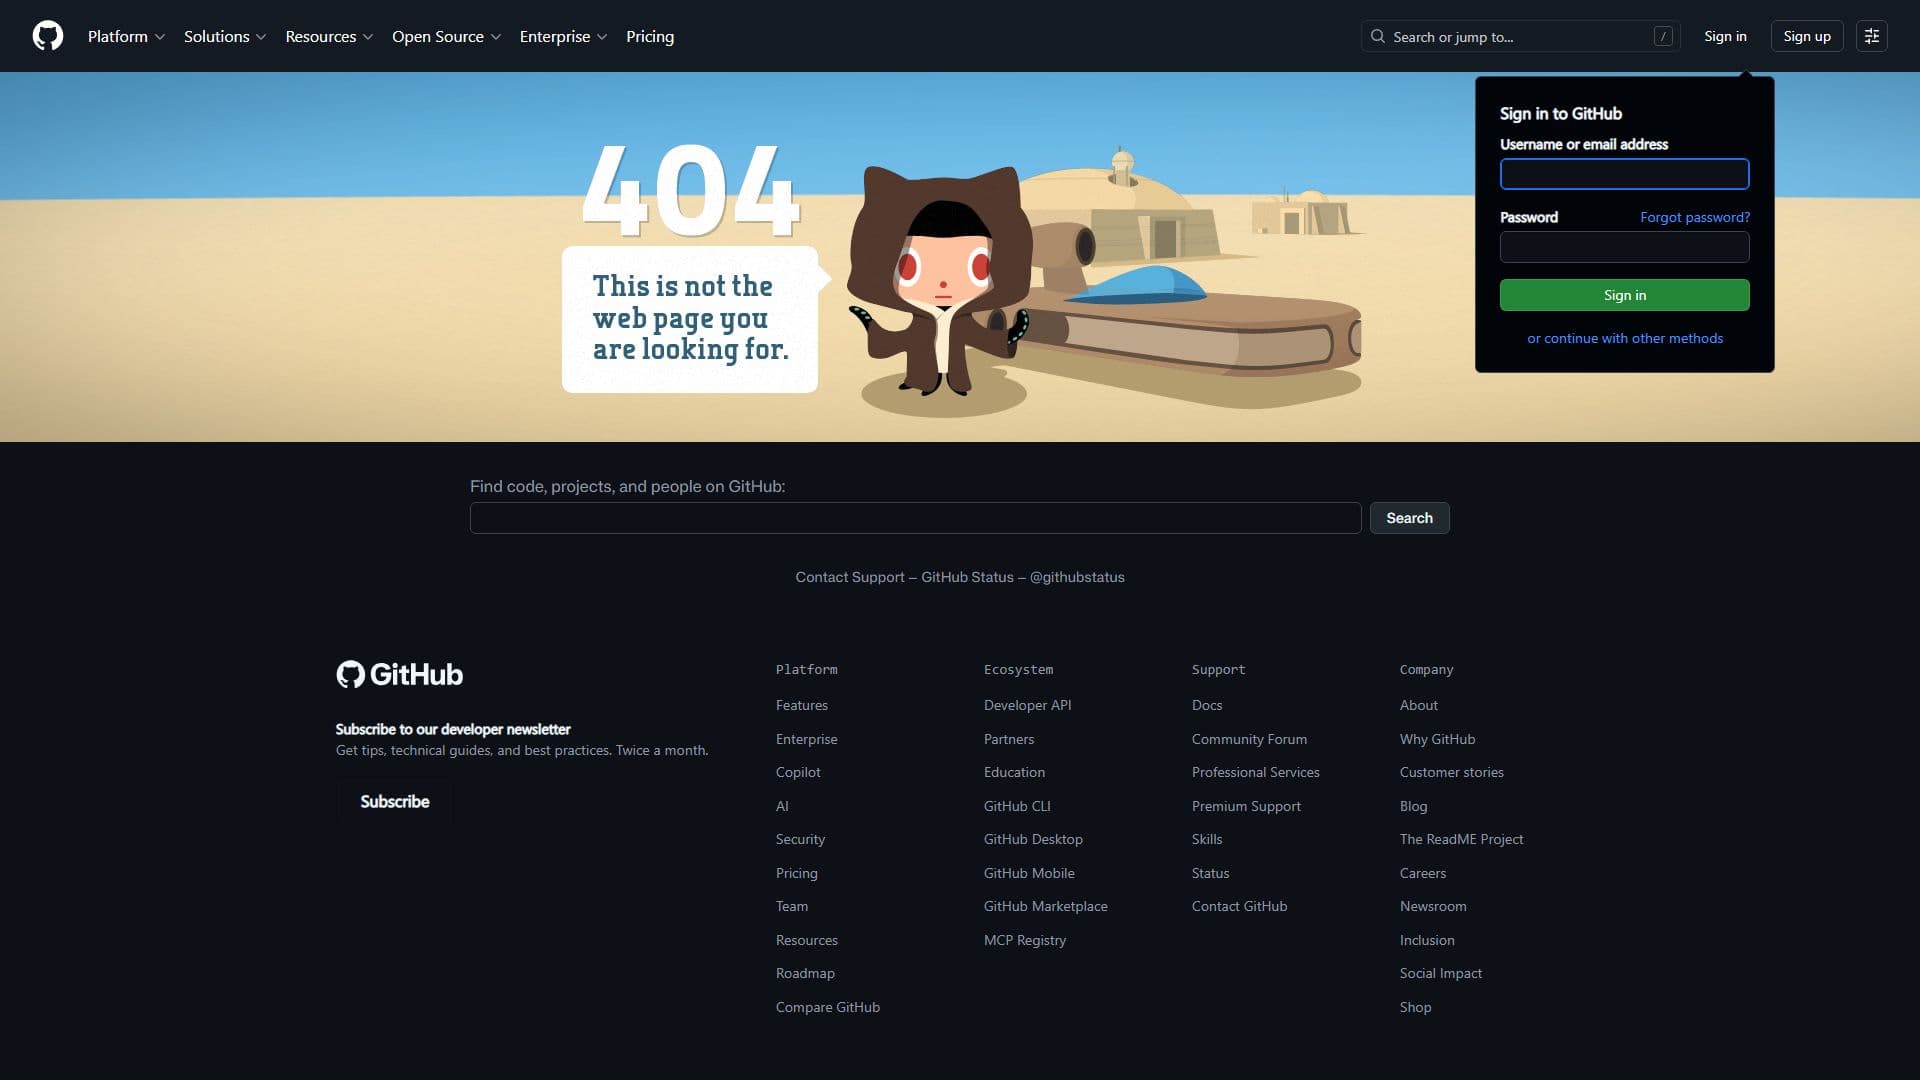Image resolution: width=1920 pixels, height=1080 pixels.
Task: Open Developer API footer link
Action: pyautogui.click(x=1027, y=705)
